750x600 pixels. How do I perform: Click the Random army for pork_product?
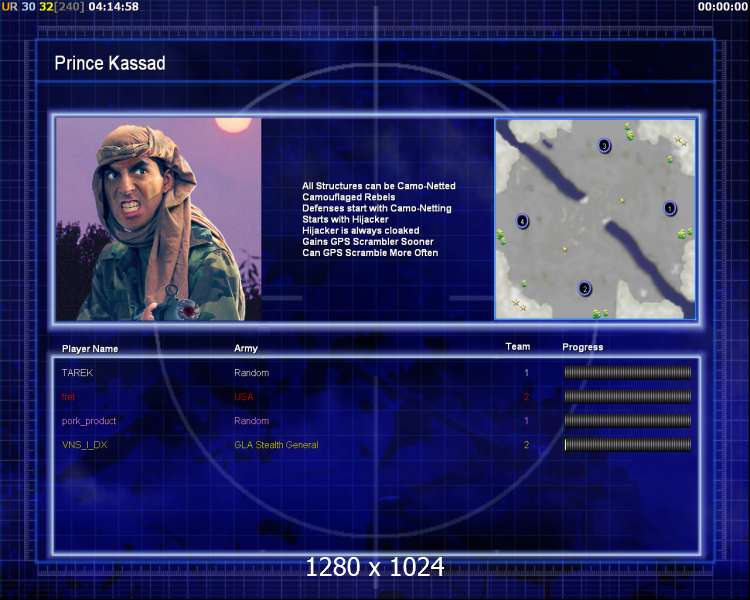[252, 421]
